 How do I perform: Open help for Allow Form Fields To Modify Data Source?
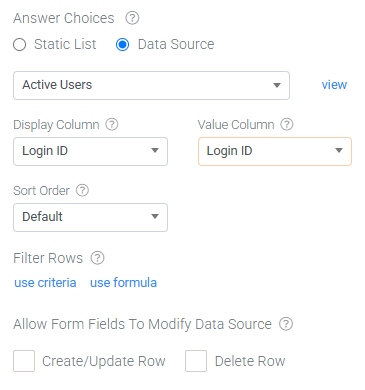[x=286, y=324]
